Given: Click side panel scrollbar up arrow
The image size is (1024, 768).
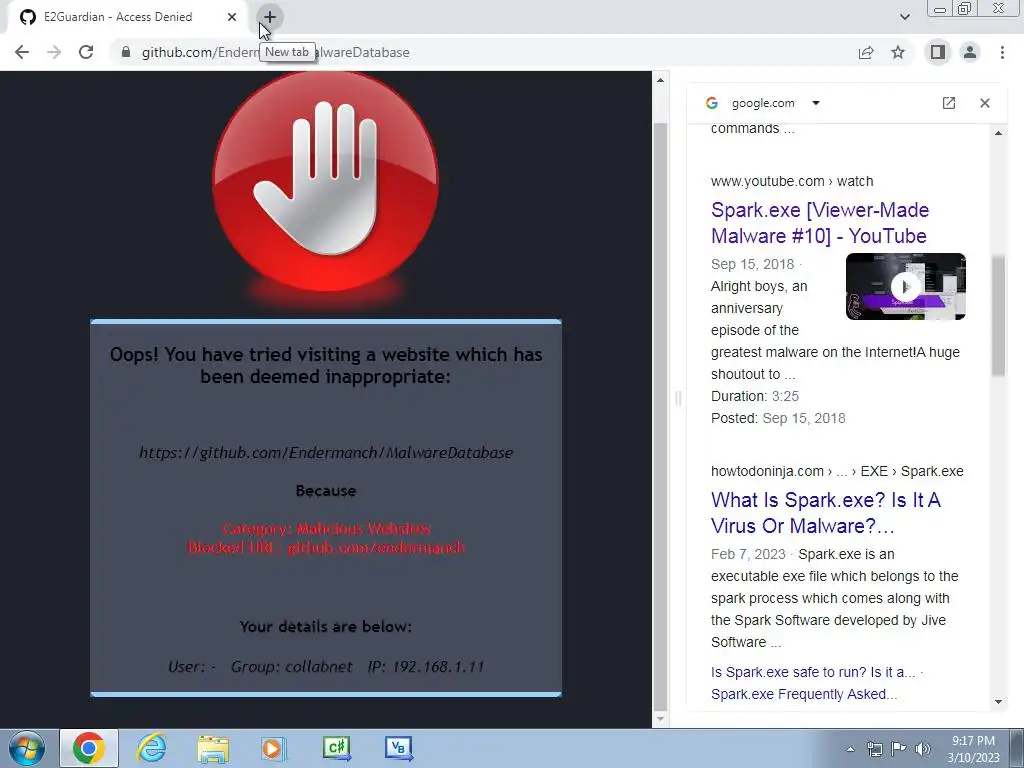Looking at the screenshot, I should [998, 133].
